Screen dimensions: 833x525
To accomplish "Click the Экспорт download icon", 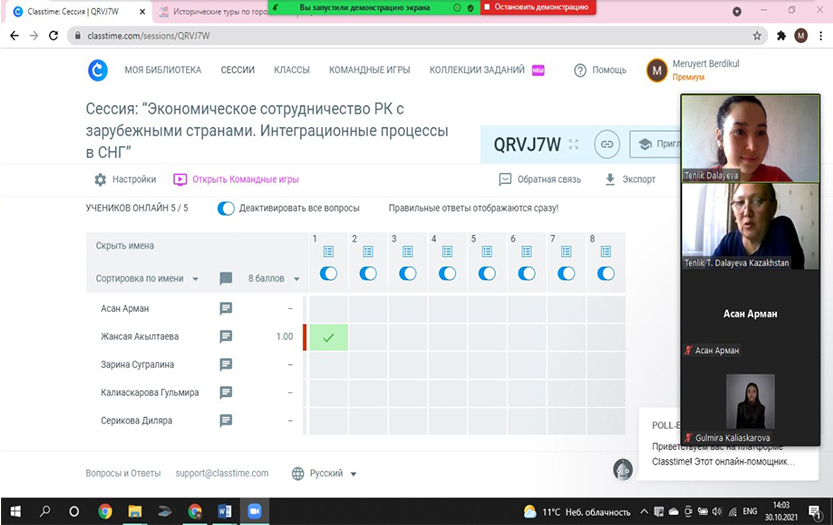I will [x=610, y=180].
